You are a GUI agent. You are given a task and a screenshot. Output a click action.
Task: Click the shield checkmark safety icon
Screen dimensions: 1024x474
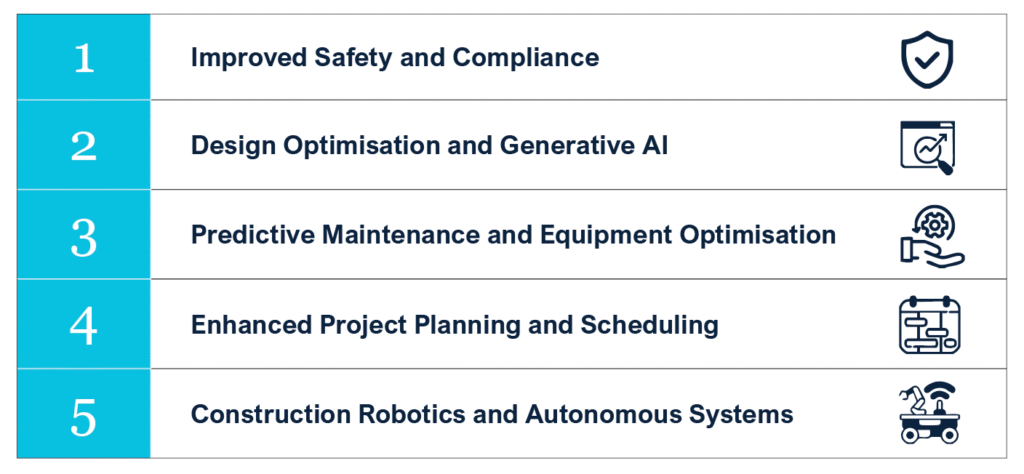tap(926, 57)
